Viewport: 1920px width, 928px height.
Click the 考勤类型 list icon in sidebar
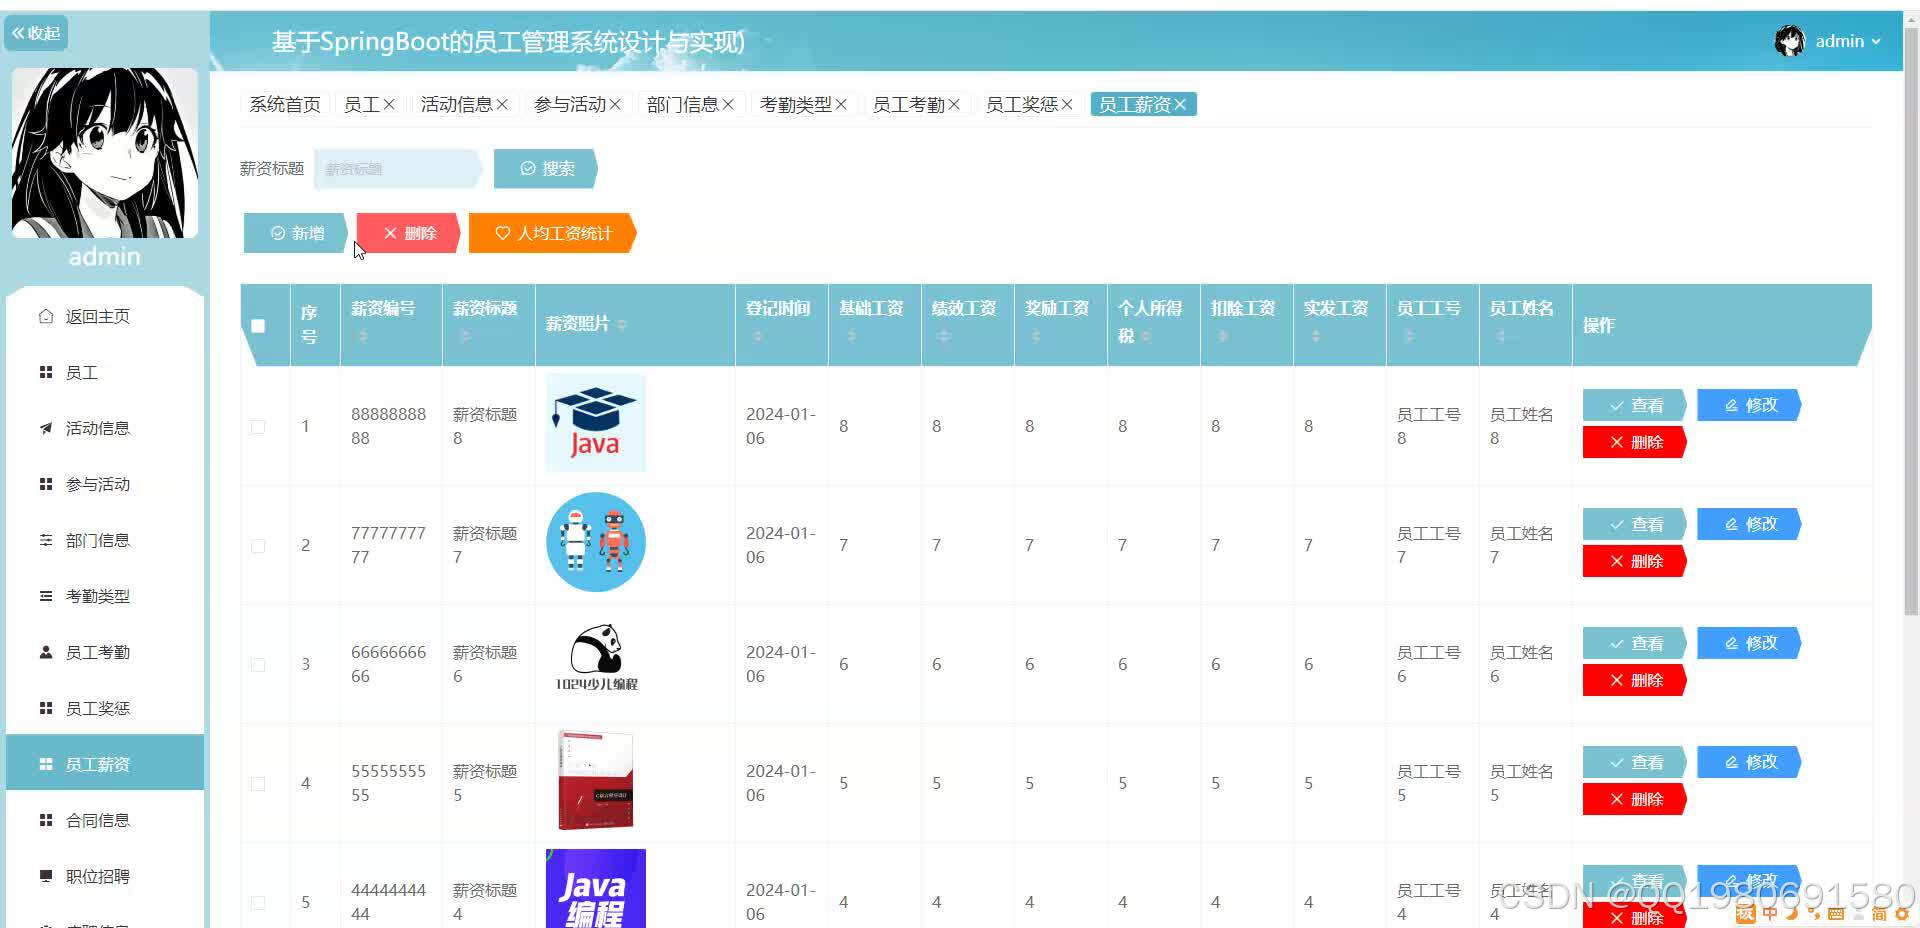(x=46, y=595)
